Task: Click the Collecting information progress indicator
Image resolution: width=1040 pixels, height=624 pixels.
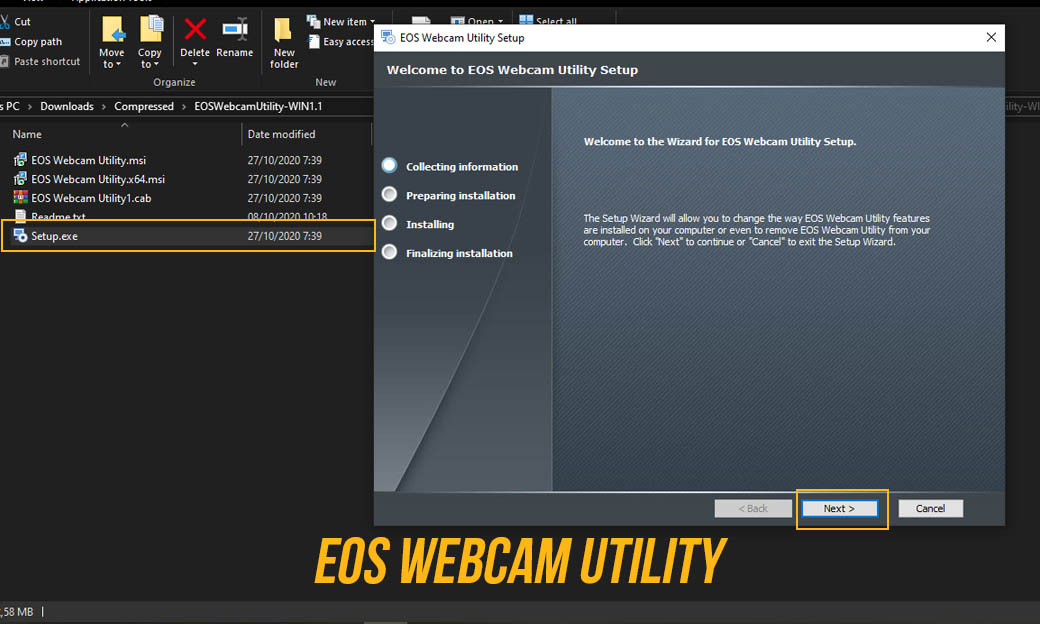Action: [389, 166]
